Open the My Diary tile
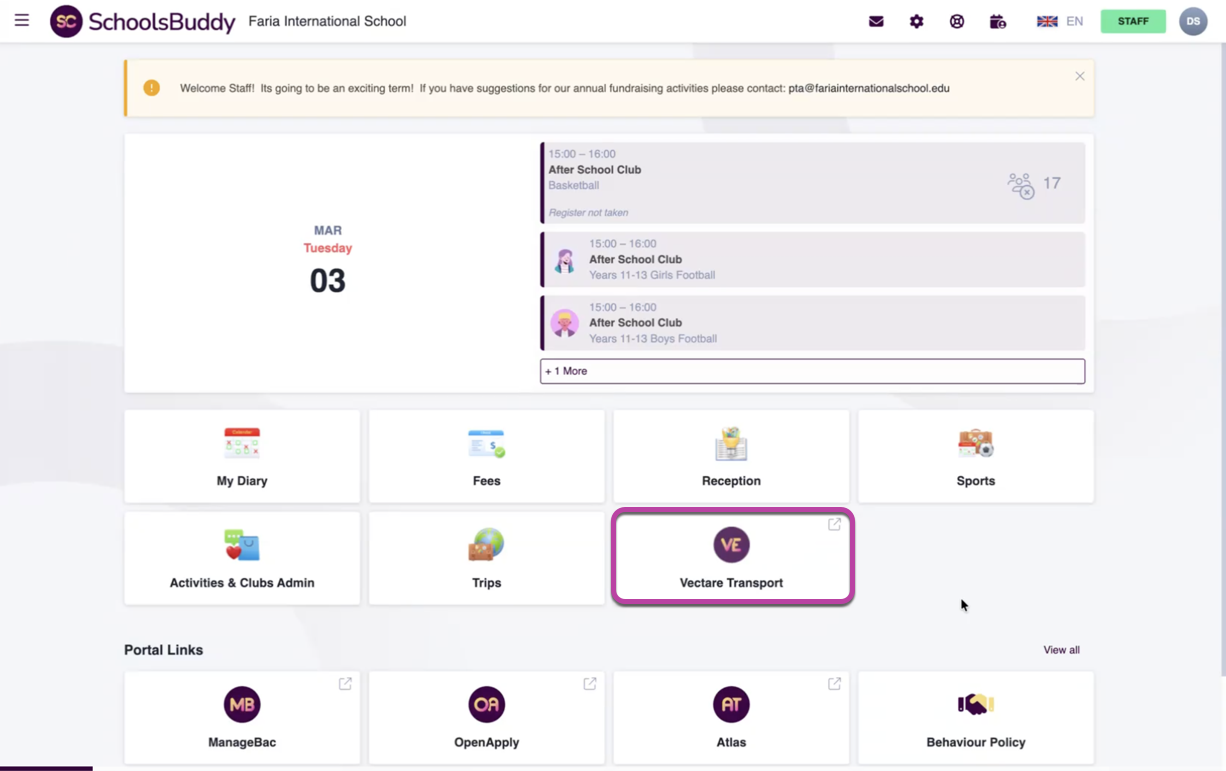The width and height of the screenshot is (1226, 771). point(242,457)
